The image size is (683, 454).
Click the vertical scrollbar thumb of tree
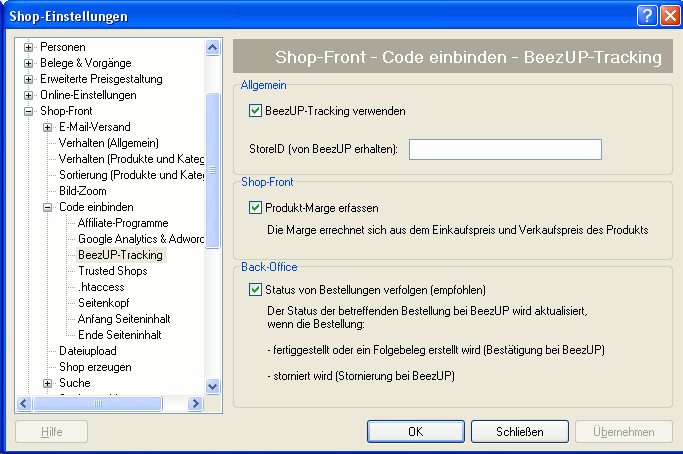[213, 170]
